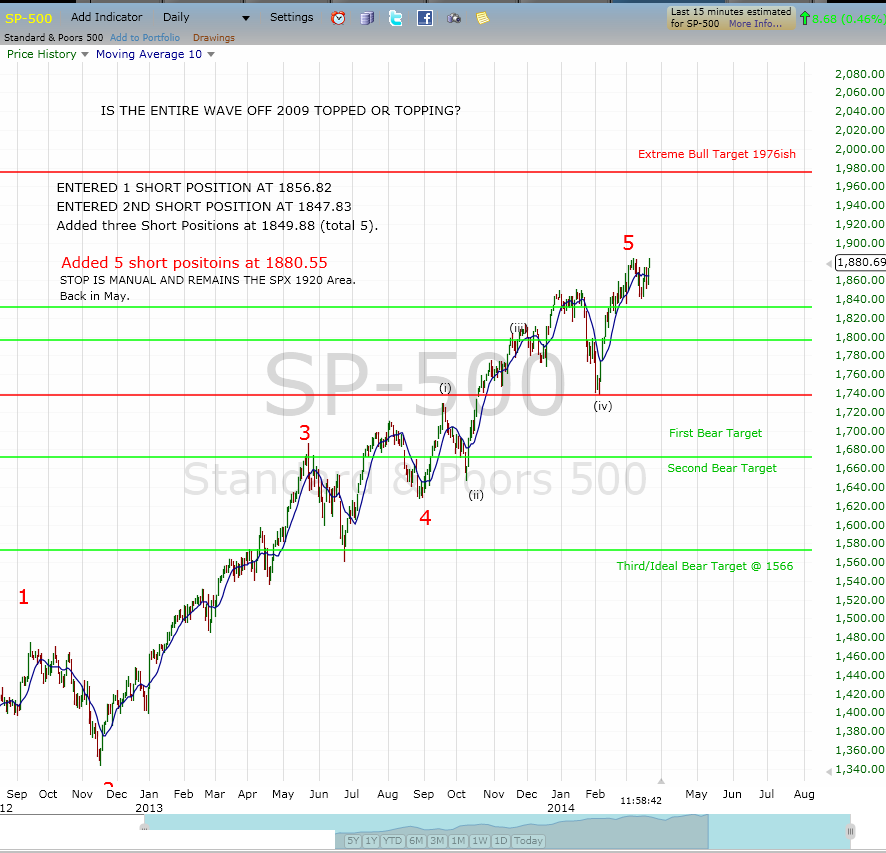The height and width of the screenshot is (853, 886).
Task: Click 'STOP IS MANUAL AND REMAINS' note
Action: click(208, 280)
